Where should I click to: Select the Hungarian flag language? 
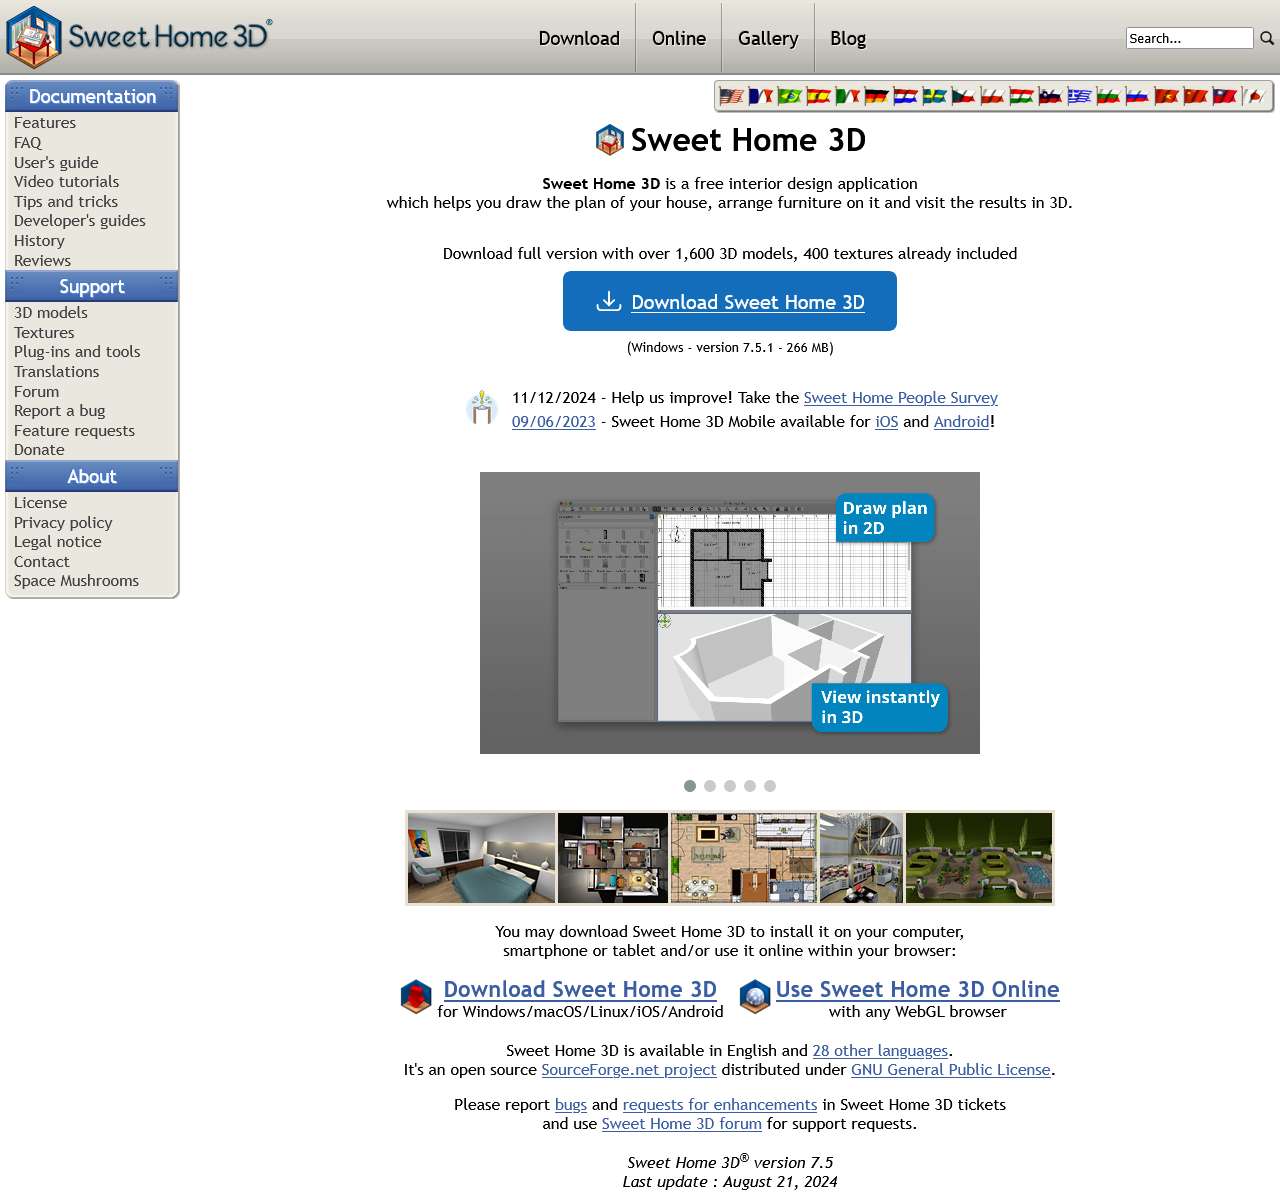click(1022, 96)
